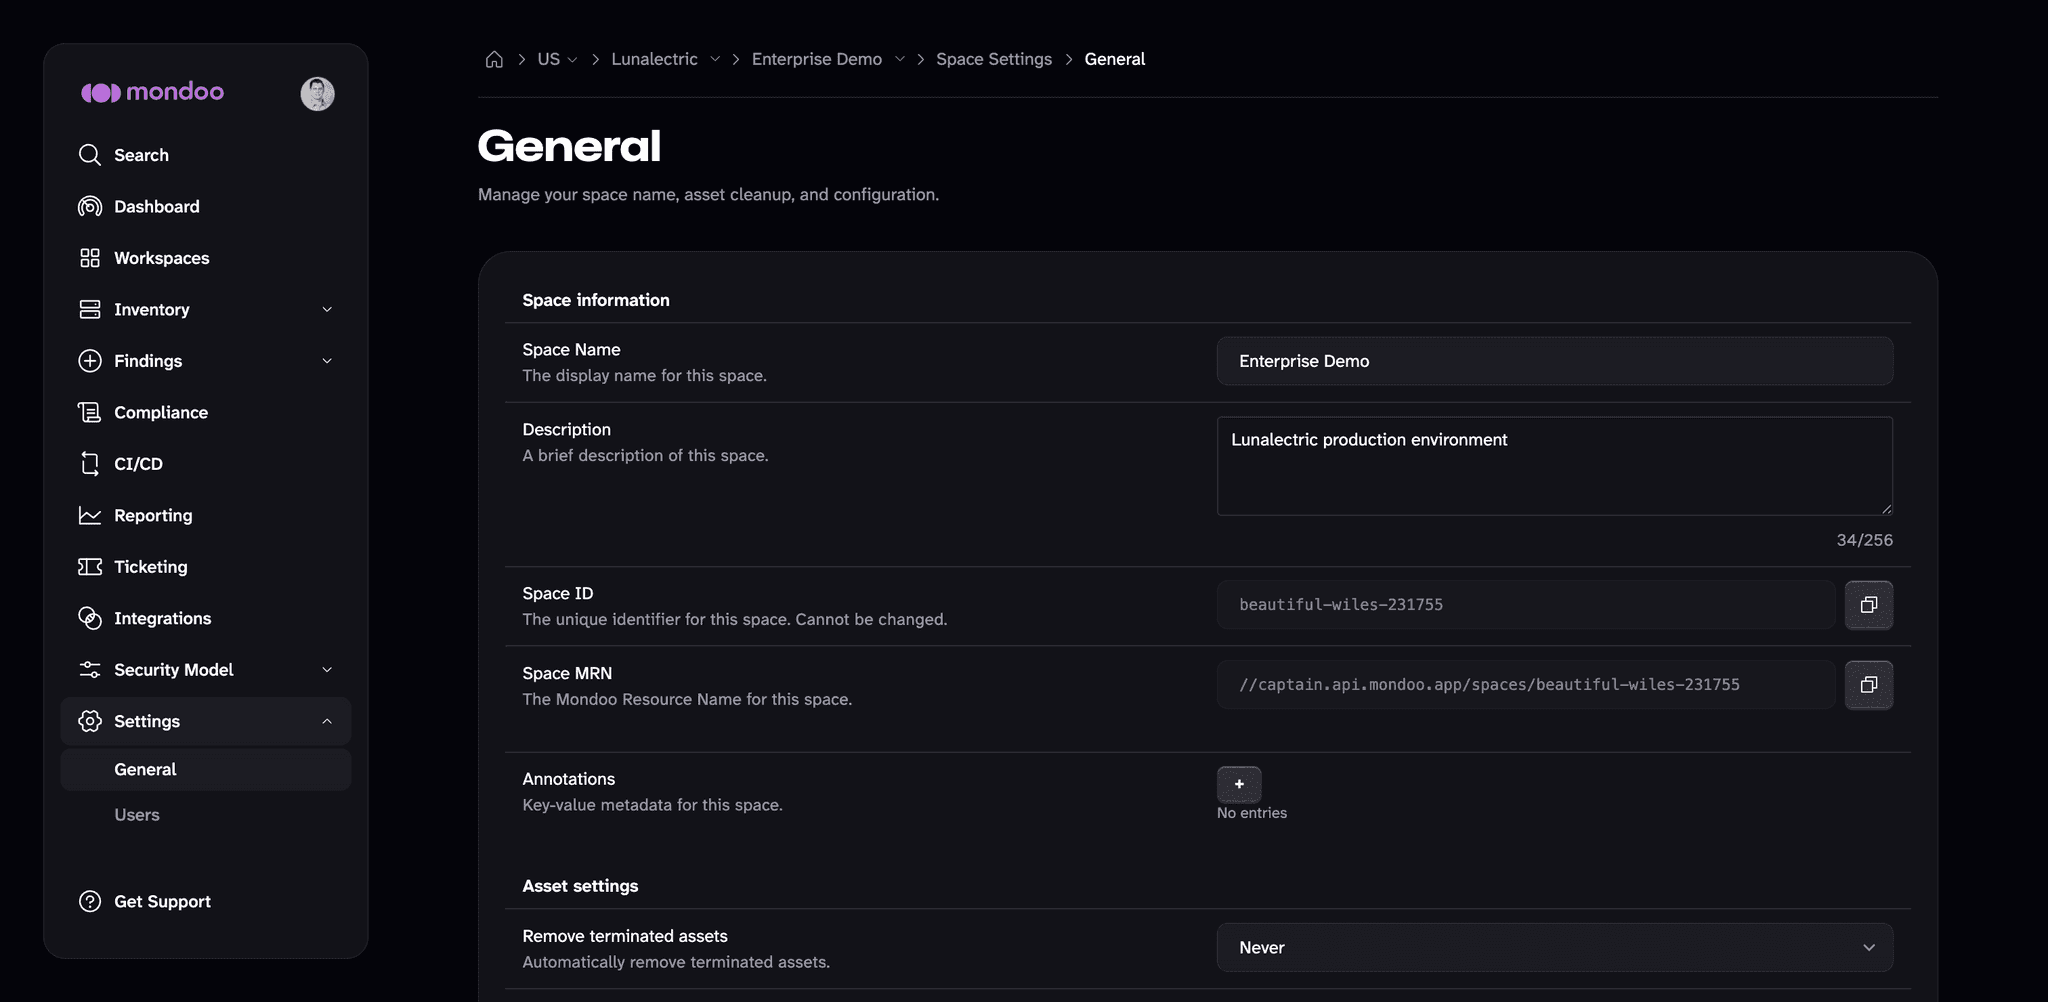Image resolution: width=2048 pixels, height=1002 pixels.
Task: Open the Enterprise Demo breadcrumb dropdown arrow
Action: tap(900, 59)
